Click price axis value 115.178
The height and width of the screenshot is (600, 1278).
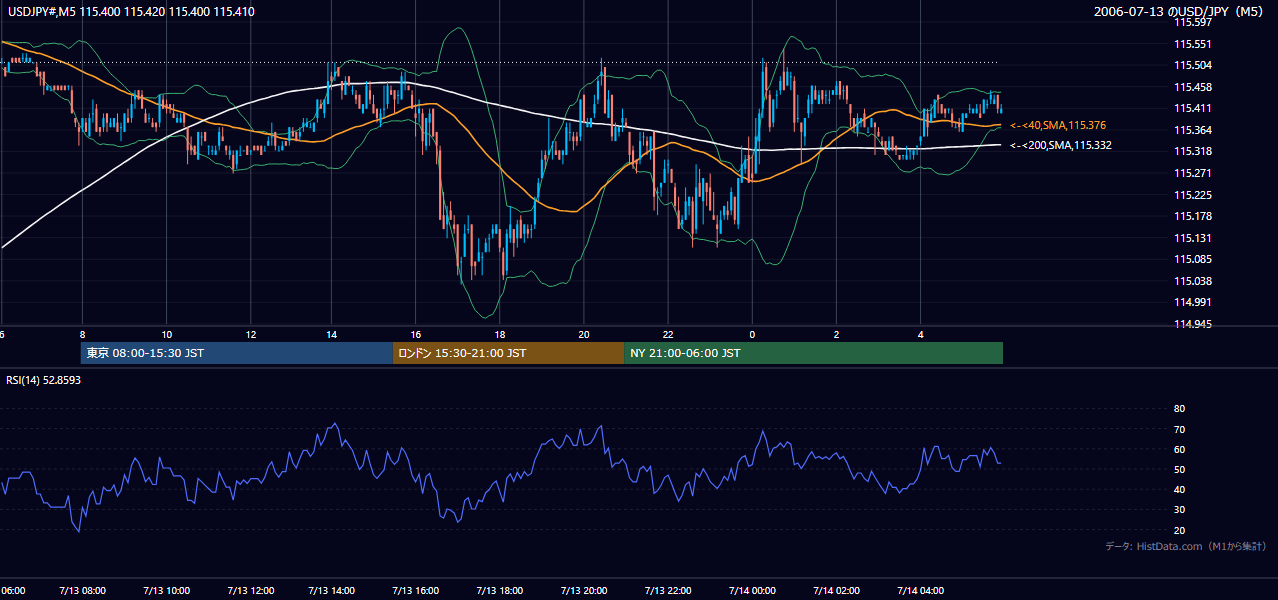point(1192,216)
